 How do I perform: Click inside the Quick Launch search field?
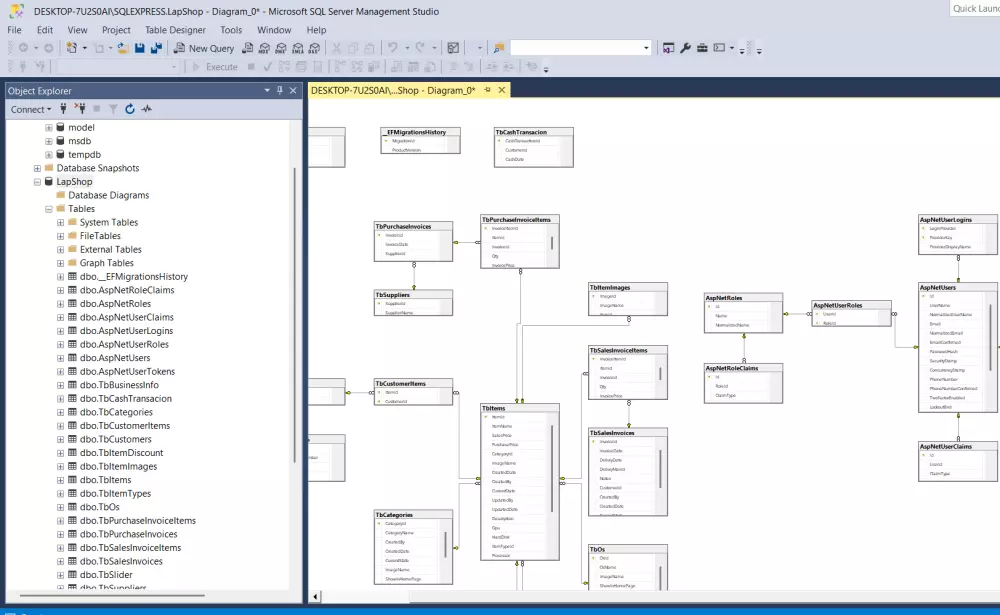(x=975, y=9)
